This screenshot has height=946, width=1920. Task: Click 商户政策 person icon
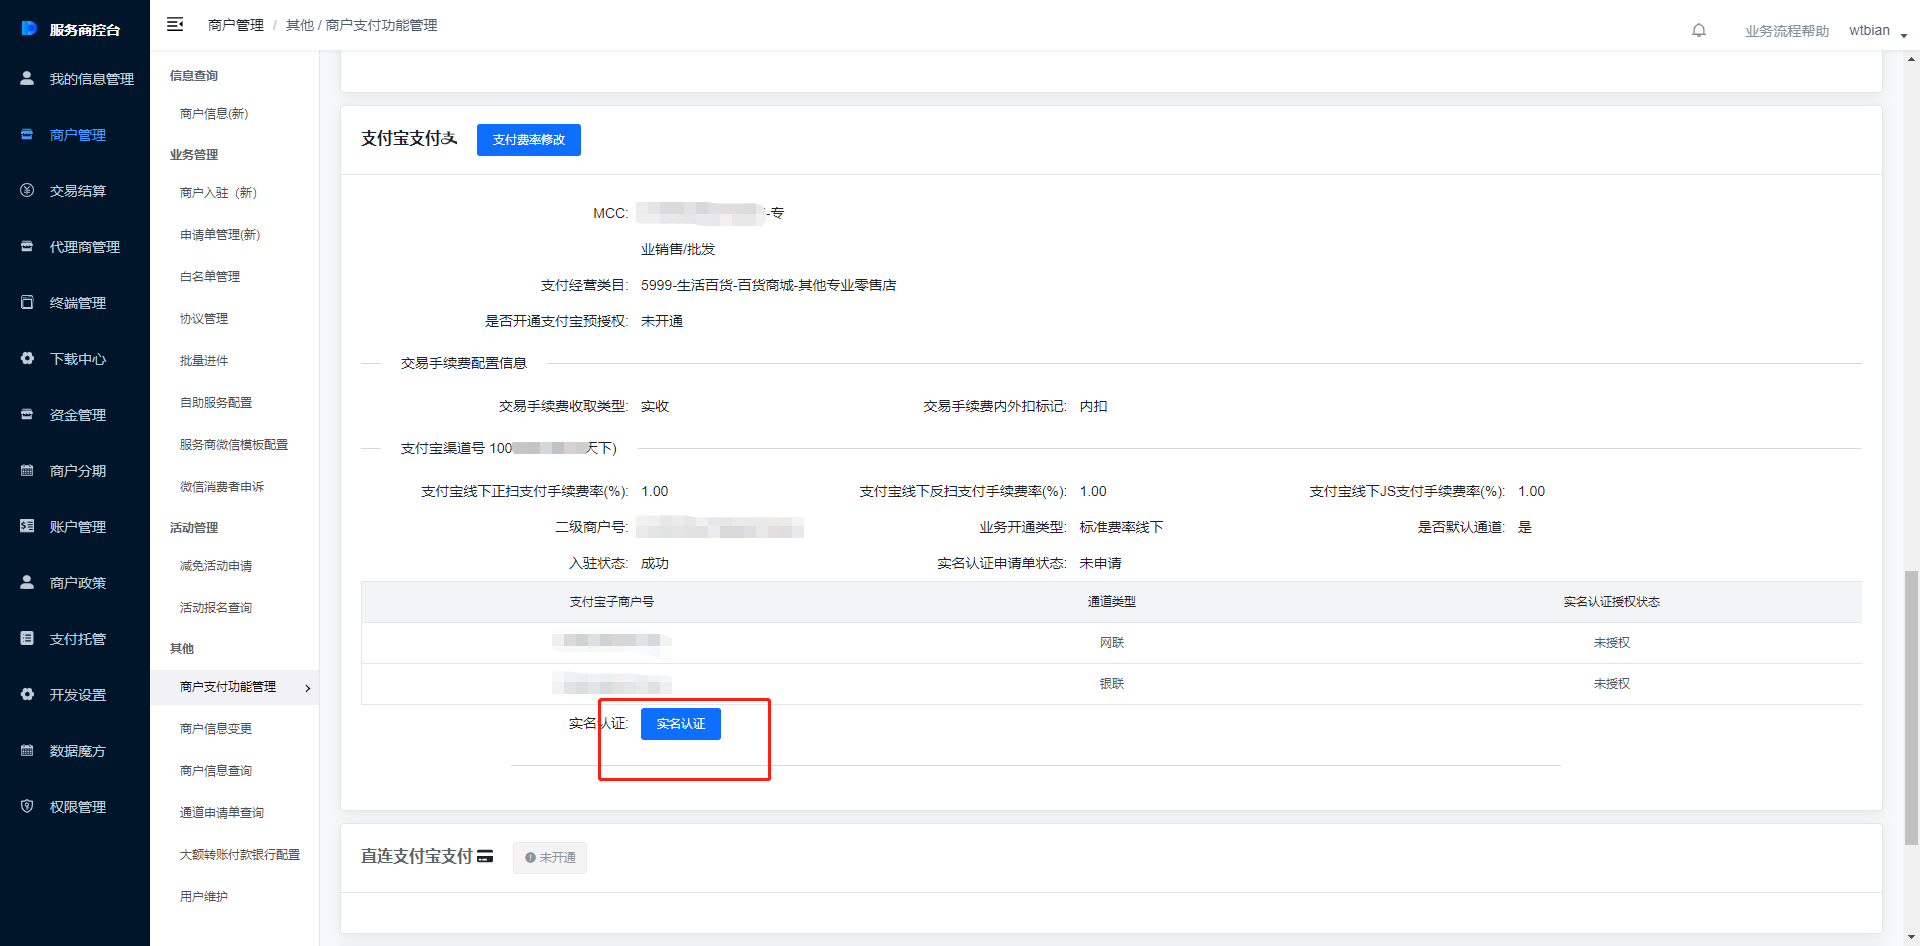27,582
